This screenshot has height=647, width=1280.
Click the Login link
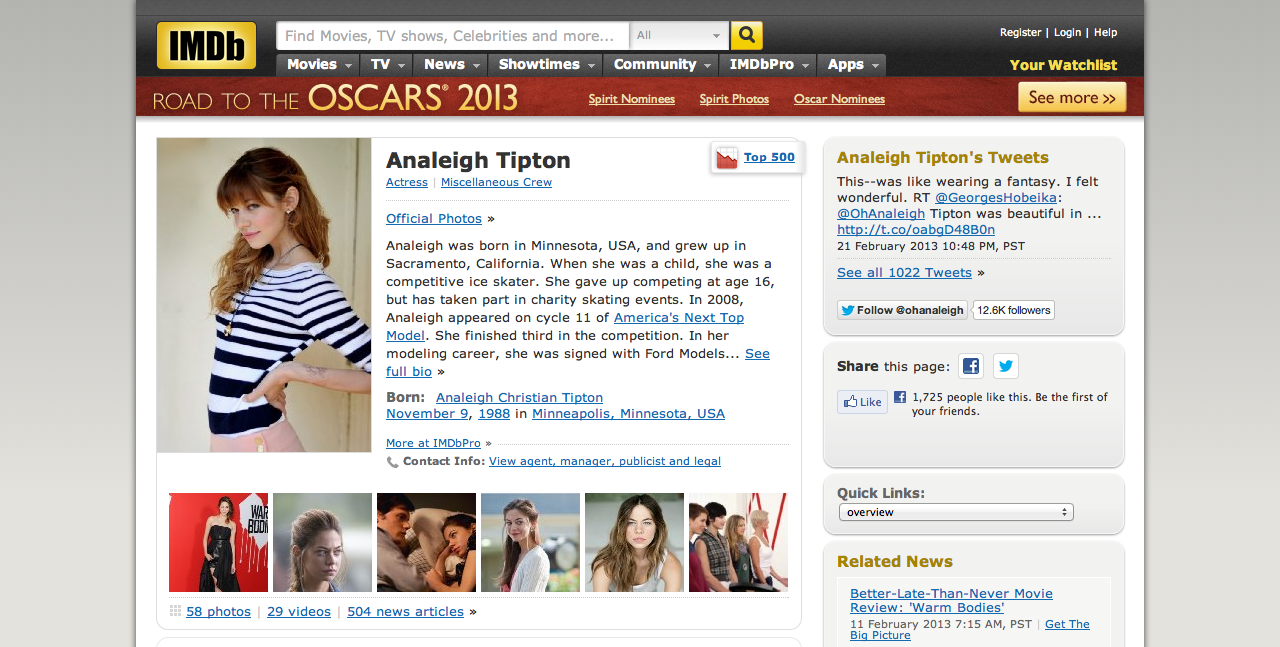(x=1067, y=33)
